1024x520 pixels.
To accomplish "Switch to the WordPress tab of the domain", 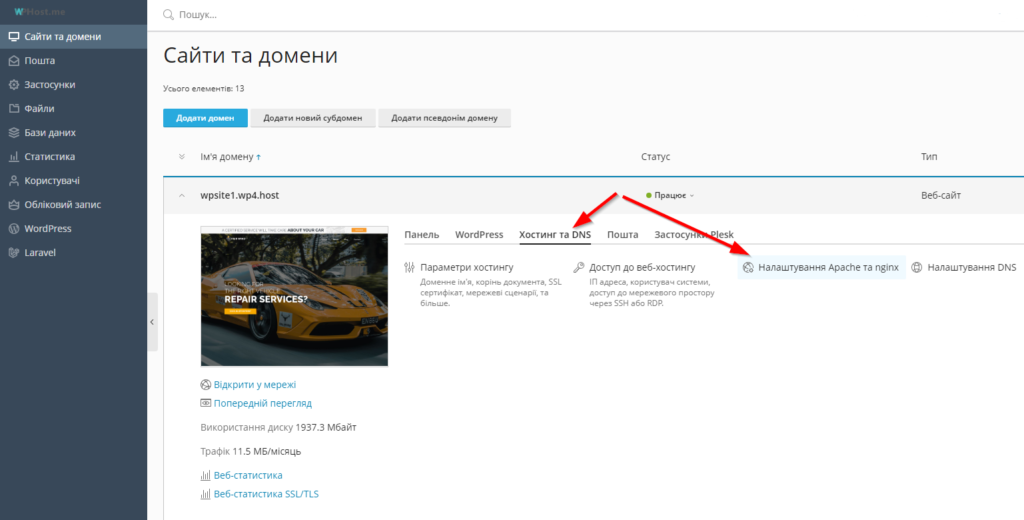I will point(479,235).
